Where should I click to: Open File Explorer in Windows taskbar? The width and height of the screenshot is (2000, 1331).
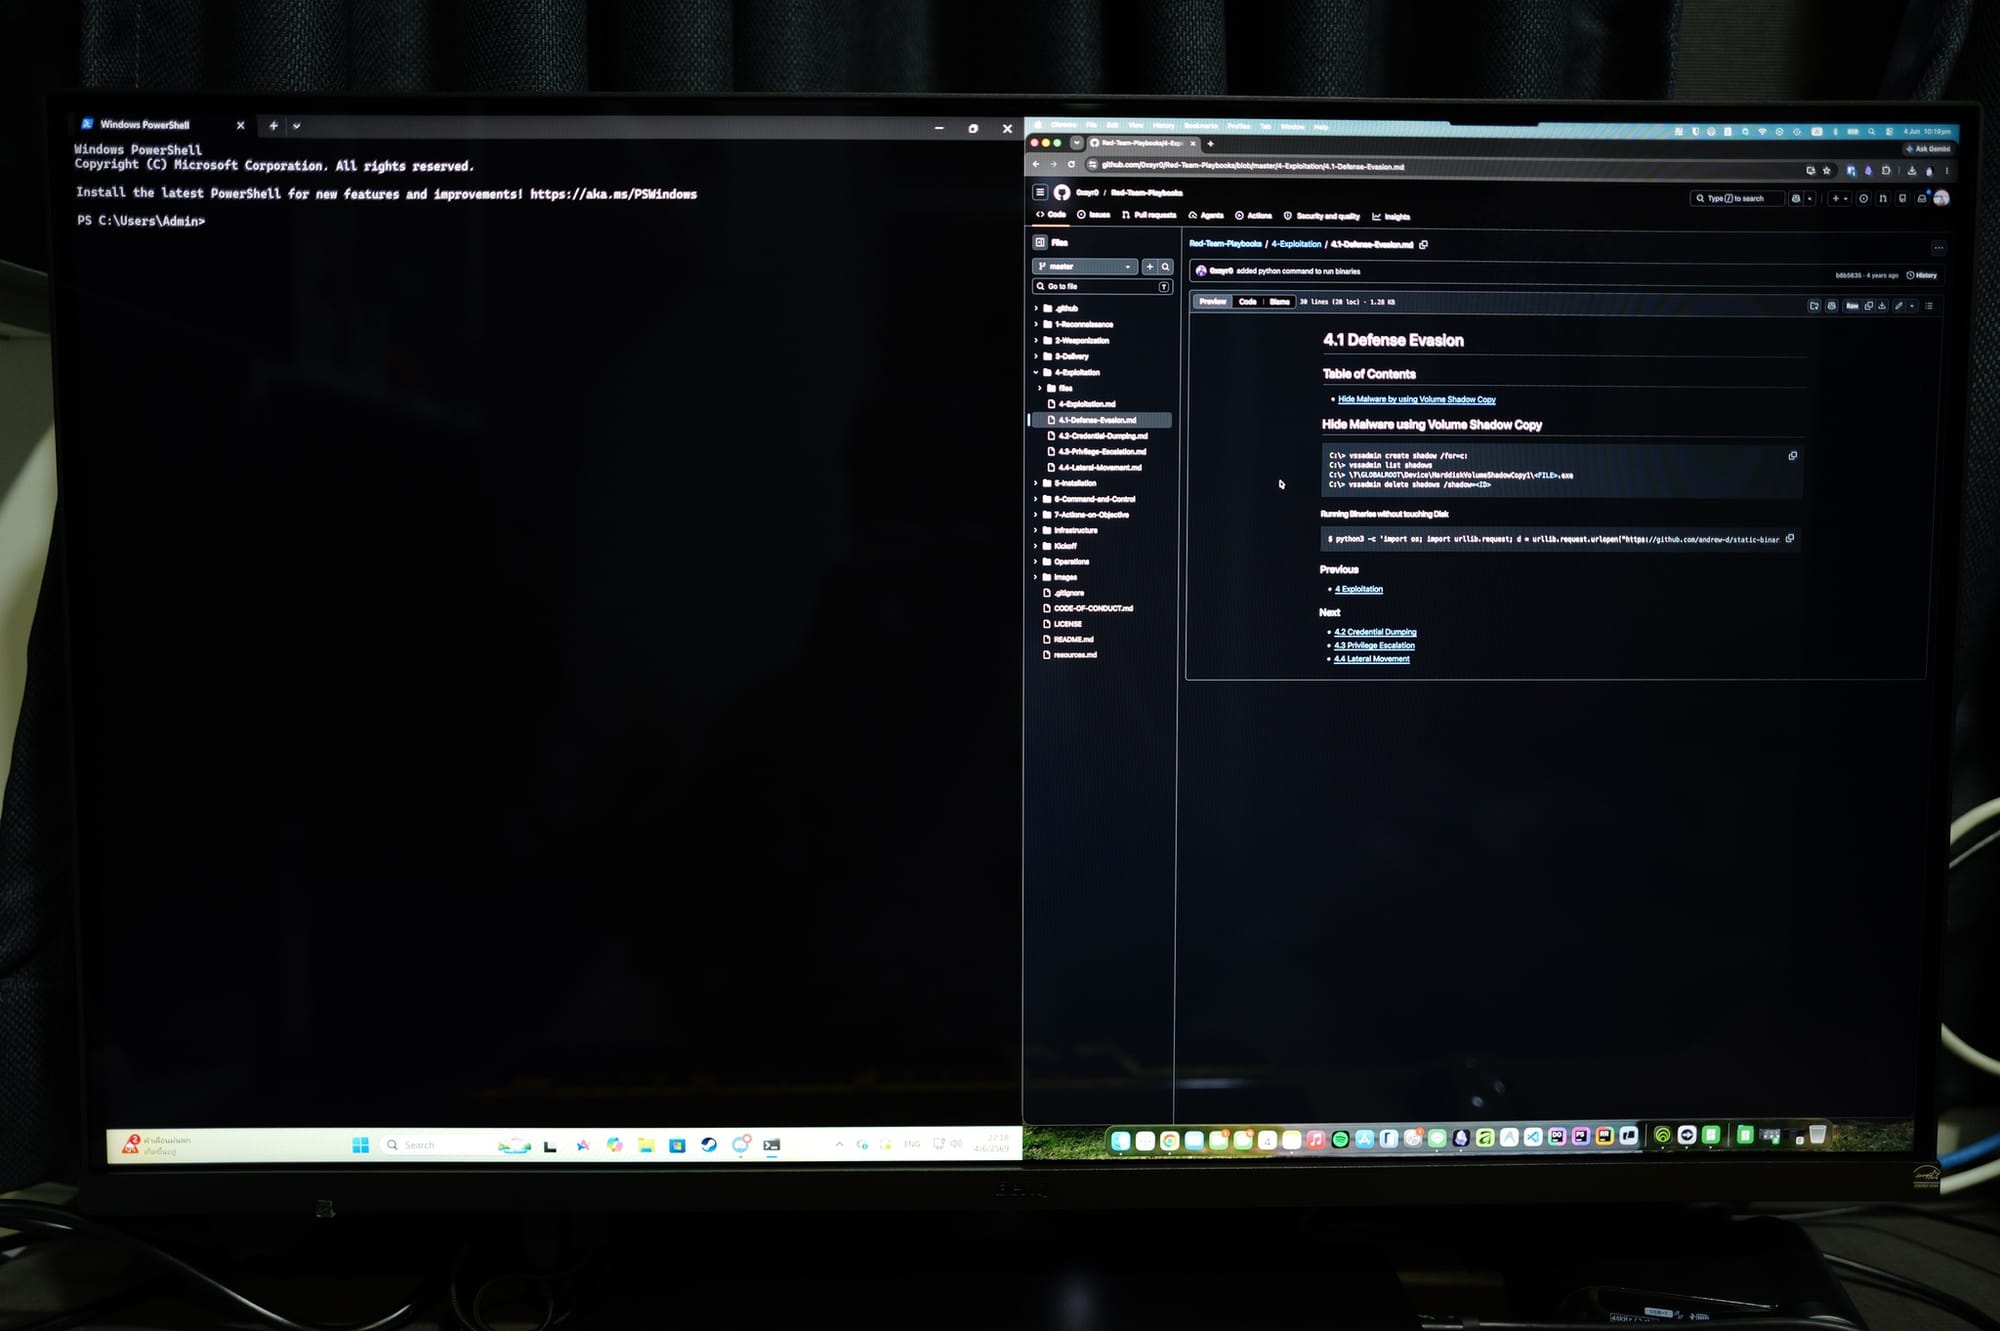click(x=646, y=1145)
